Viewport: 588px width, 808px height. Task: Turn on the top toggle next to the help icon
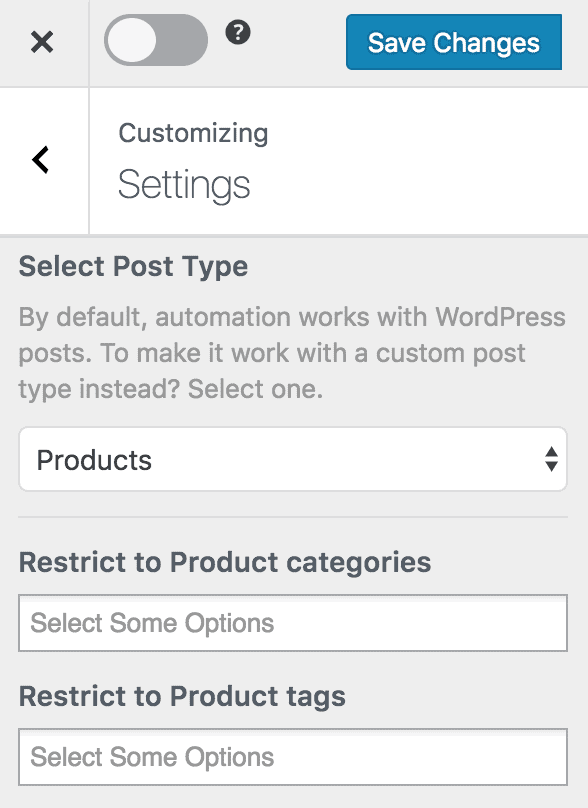point(156,42)
